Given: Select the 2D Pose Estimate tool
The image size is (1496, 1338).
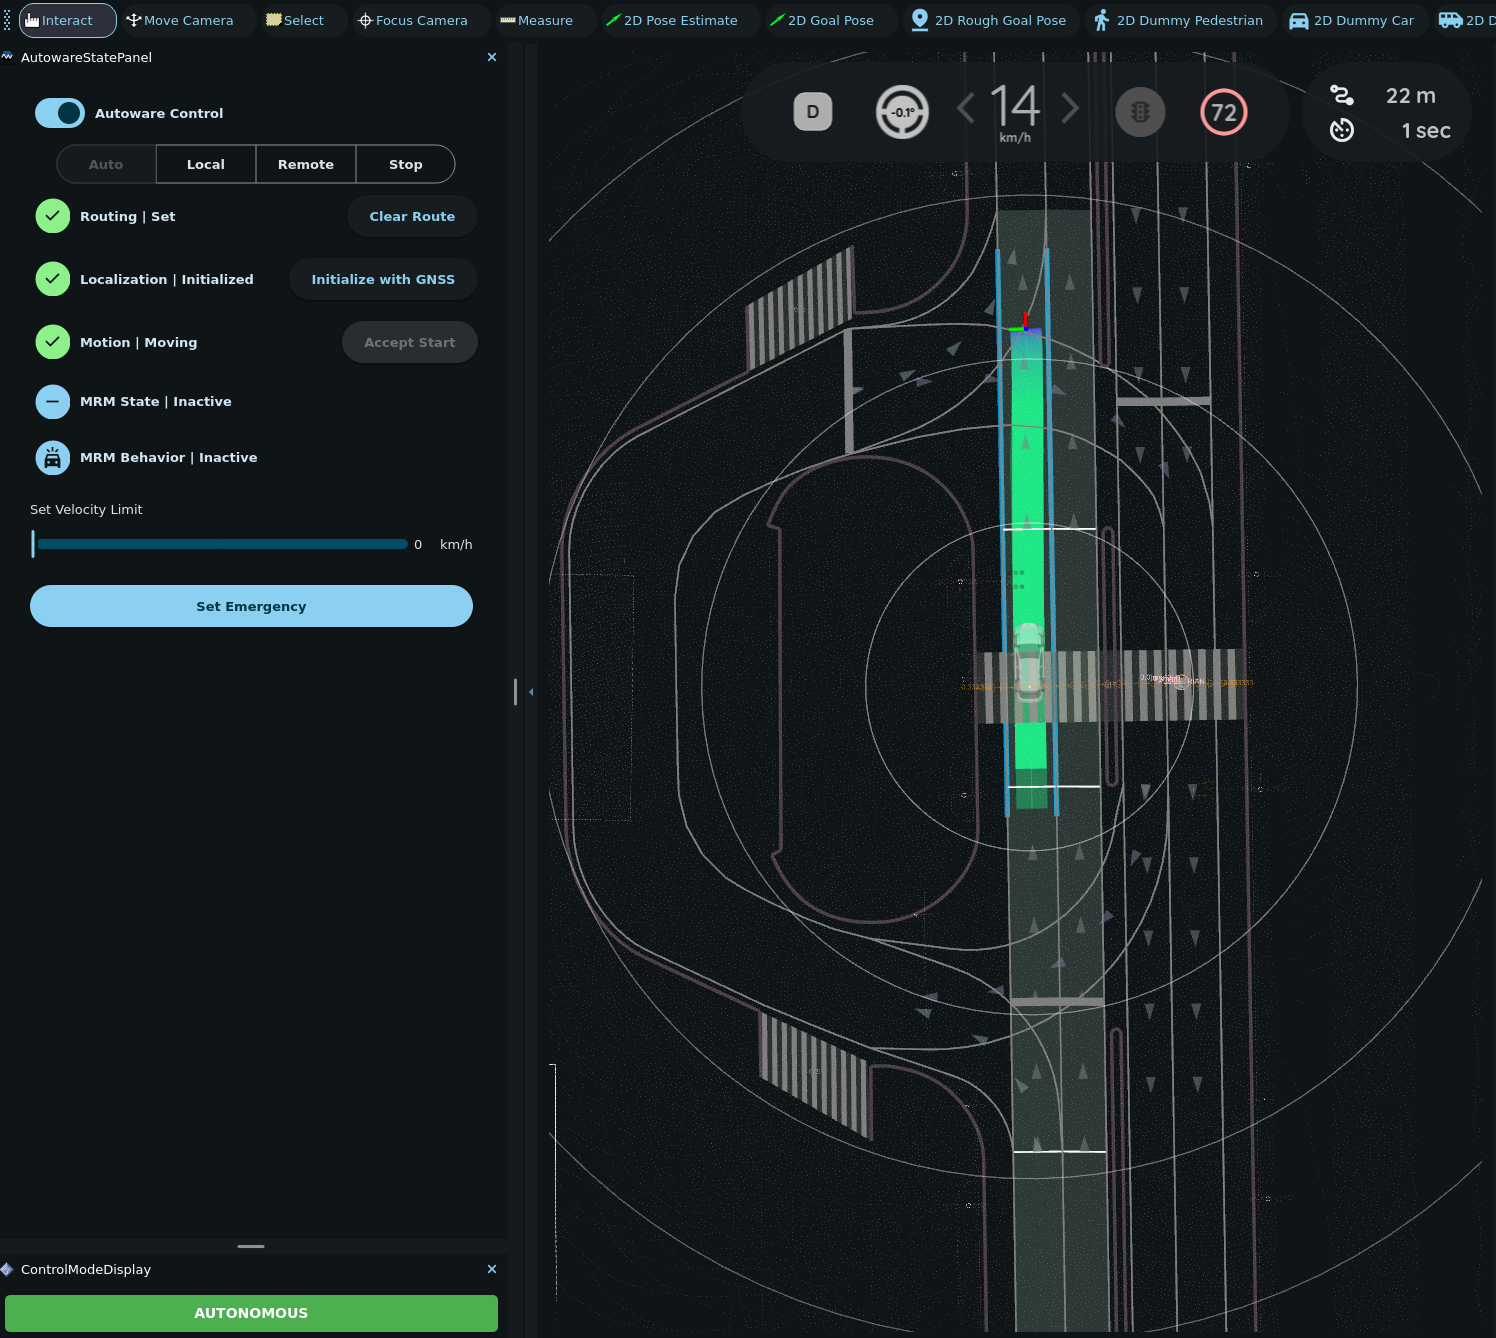Looking at the screenshot, I should pos(672,21).
